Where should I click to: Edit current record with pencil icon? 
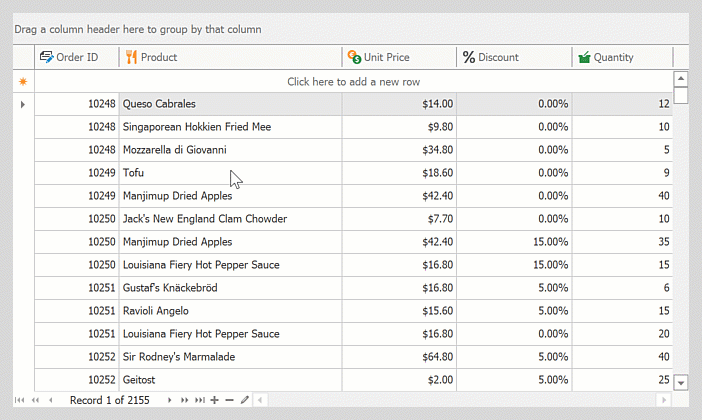244,400
